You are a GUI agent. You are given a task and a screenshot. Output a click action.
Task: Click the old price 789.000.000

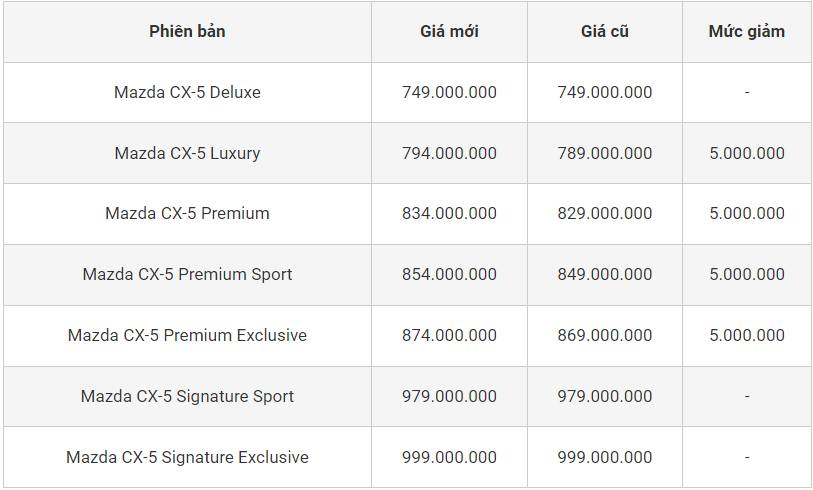pos(604,153)
